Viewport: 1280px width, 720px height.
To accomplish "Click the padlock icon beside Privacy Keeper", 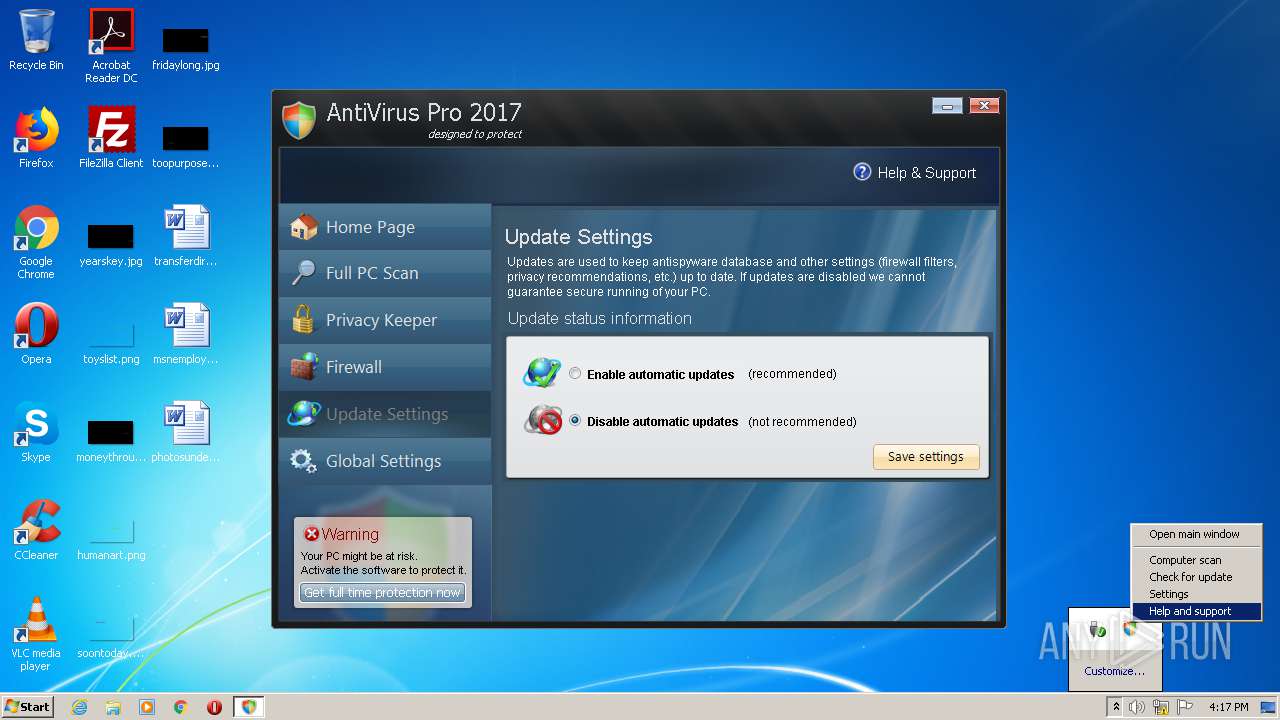I will [x=303, y=320].
